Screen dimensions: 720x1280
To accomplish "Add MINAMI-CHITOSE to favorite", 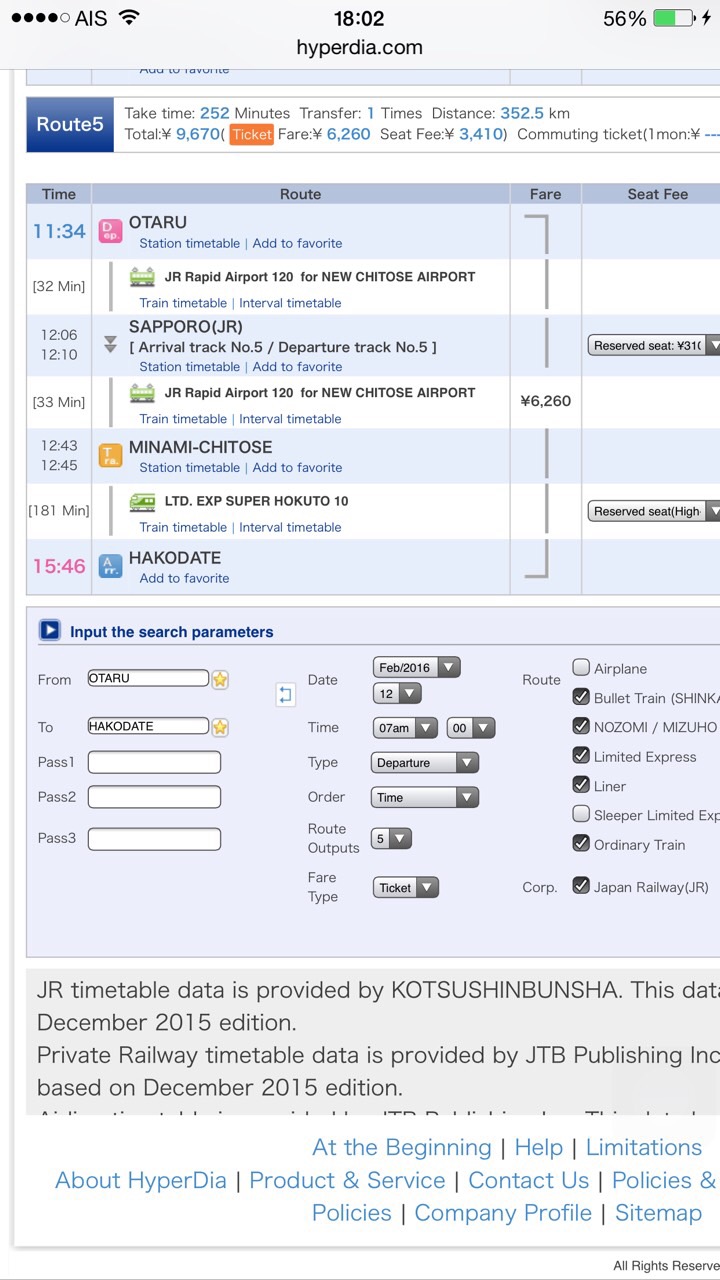I will point(297,467).
